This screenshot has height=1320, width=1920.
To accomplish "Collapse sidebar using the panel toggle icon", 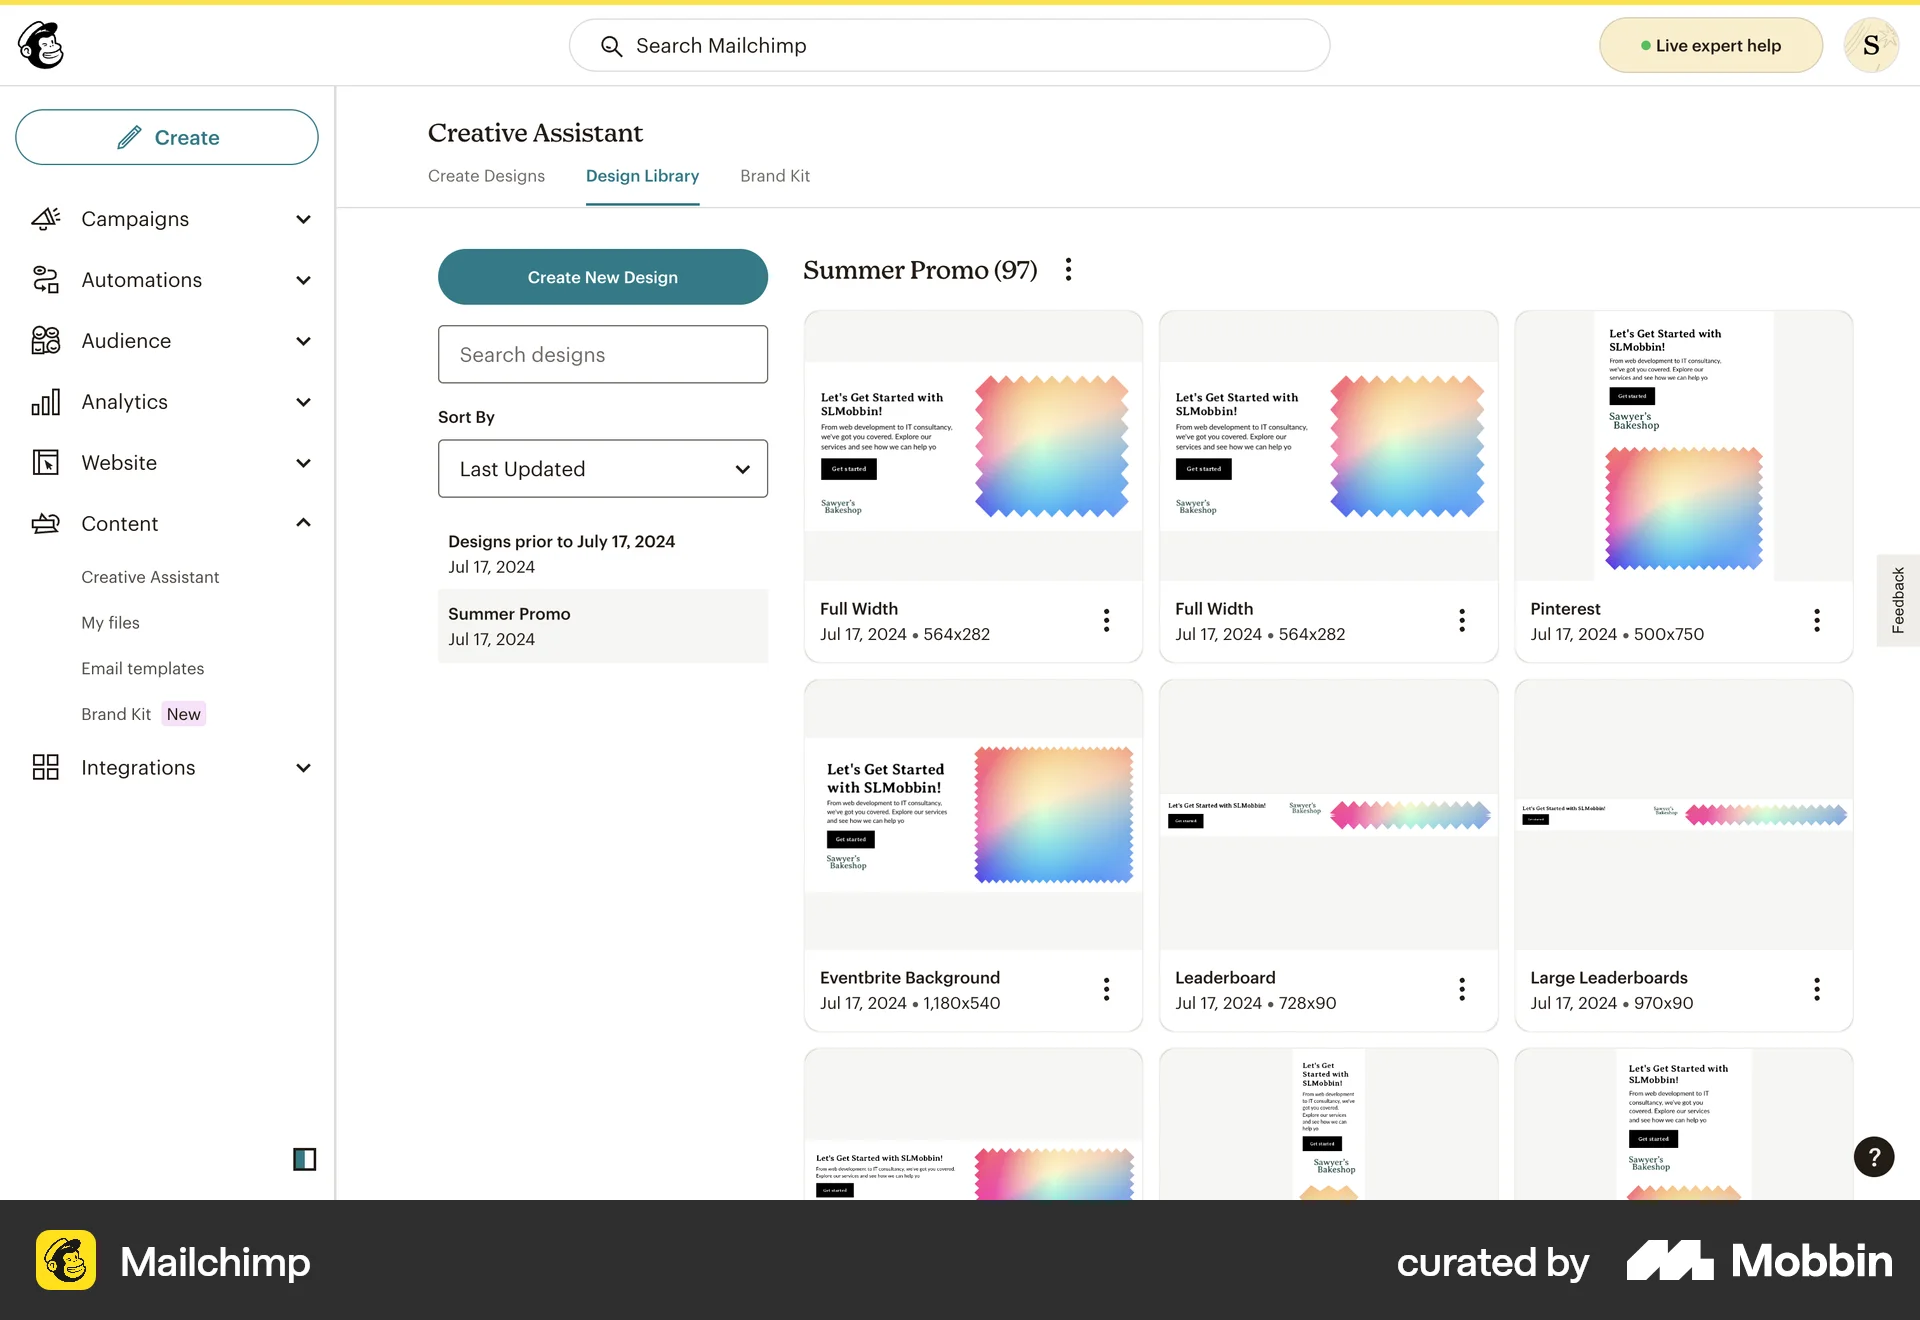I will [x=304, y=1159].
